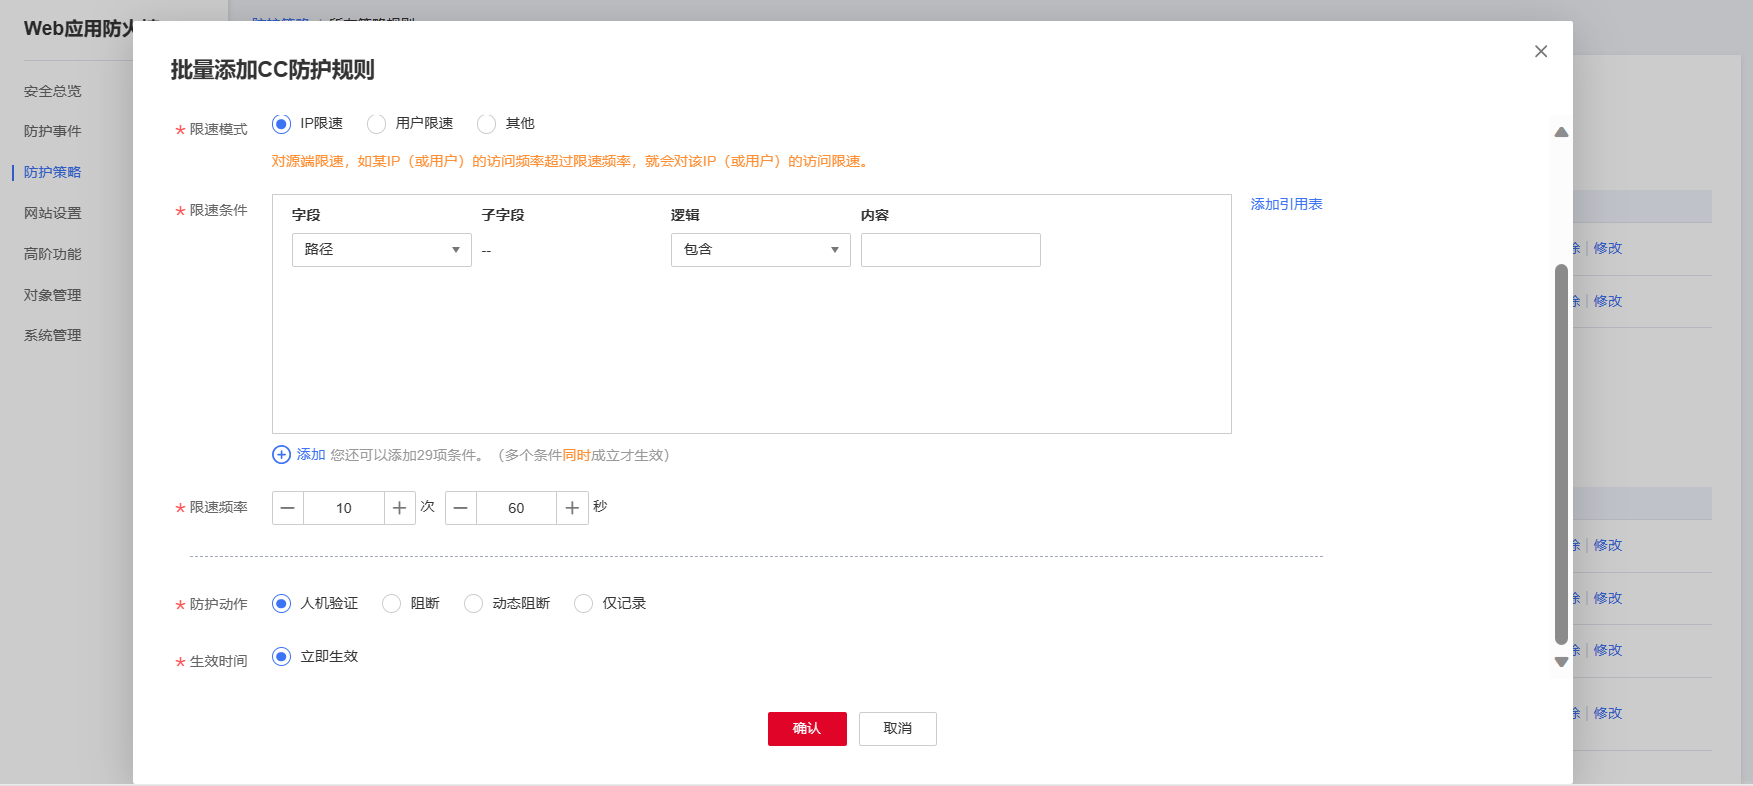Open the 路径 field dropdown
The height and width of the screenshot is (786, 1753).
click(x=381, y=250)
